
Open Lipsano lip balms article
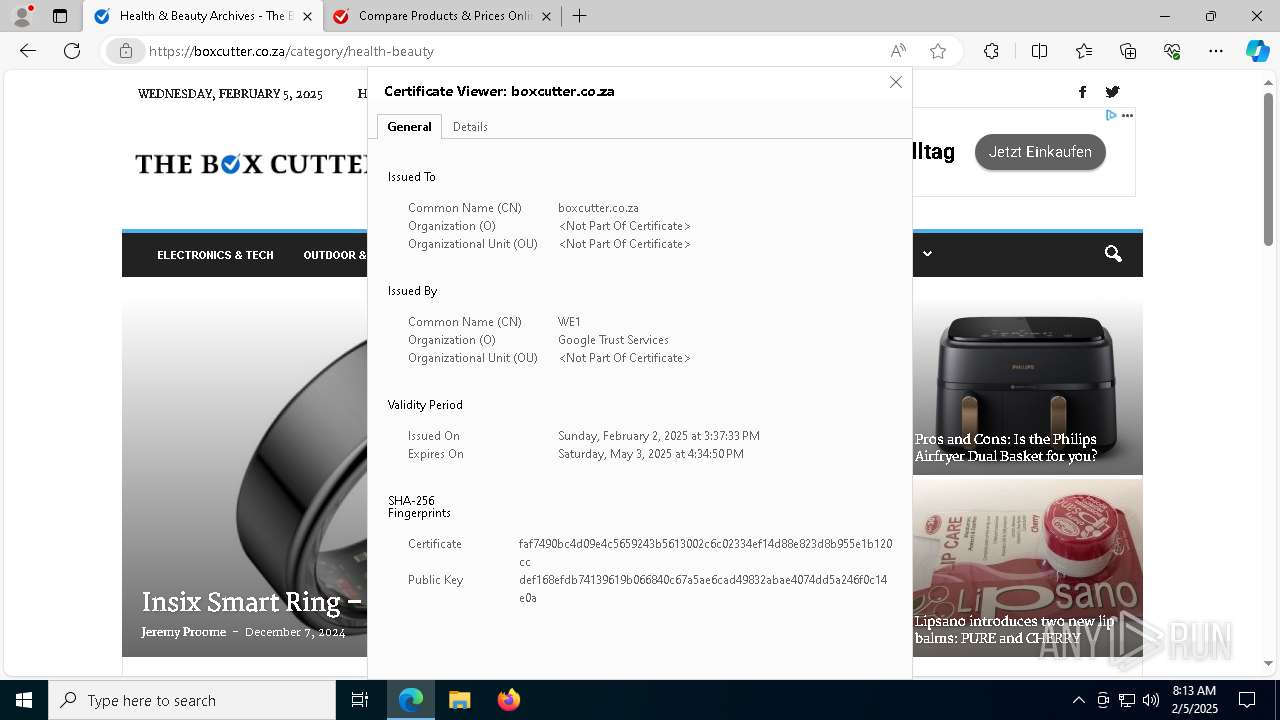tap(1014, 629)
